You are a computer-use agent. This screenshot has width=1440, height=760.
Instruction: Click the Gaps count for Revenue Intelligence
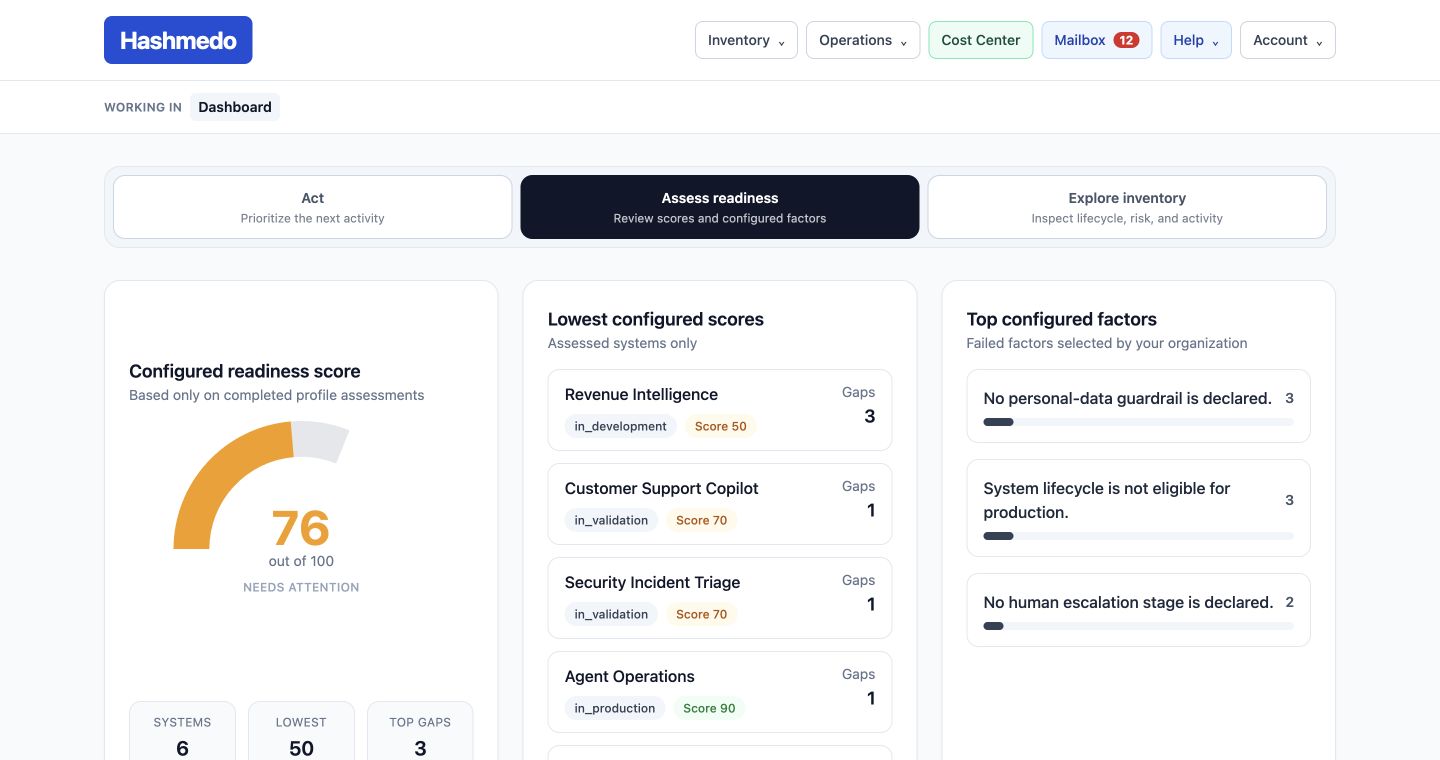point(870,416)
